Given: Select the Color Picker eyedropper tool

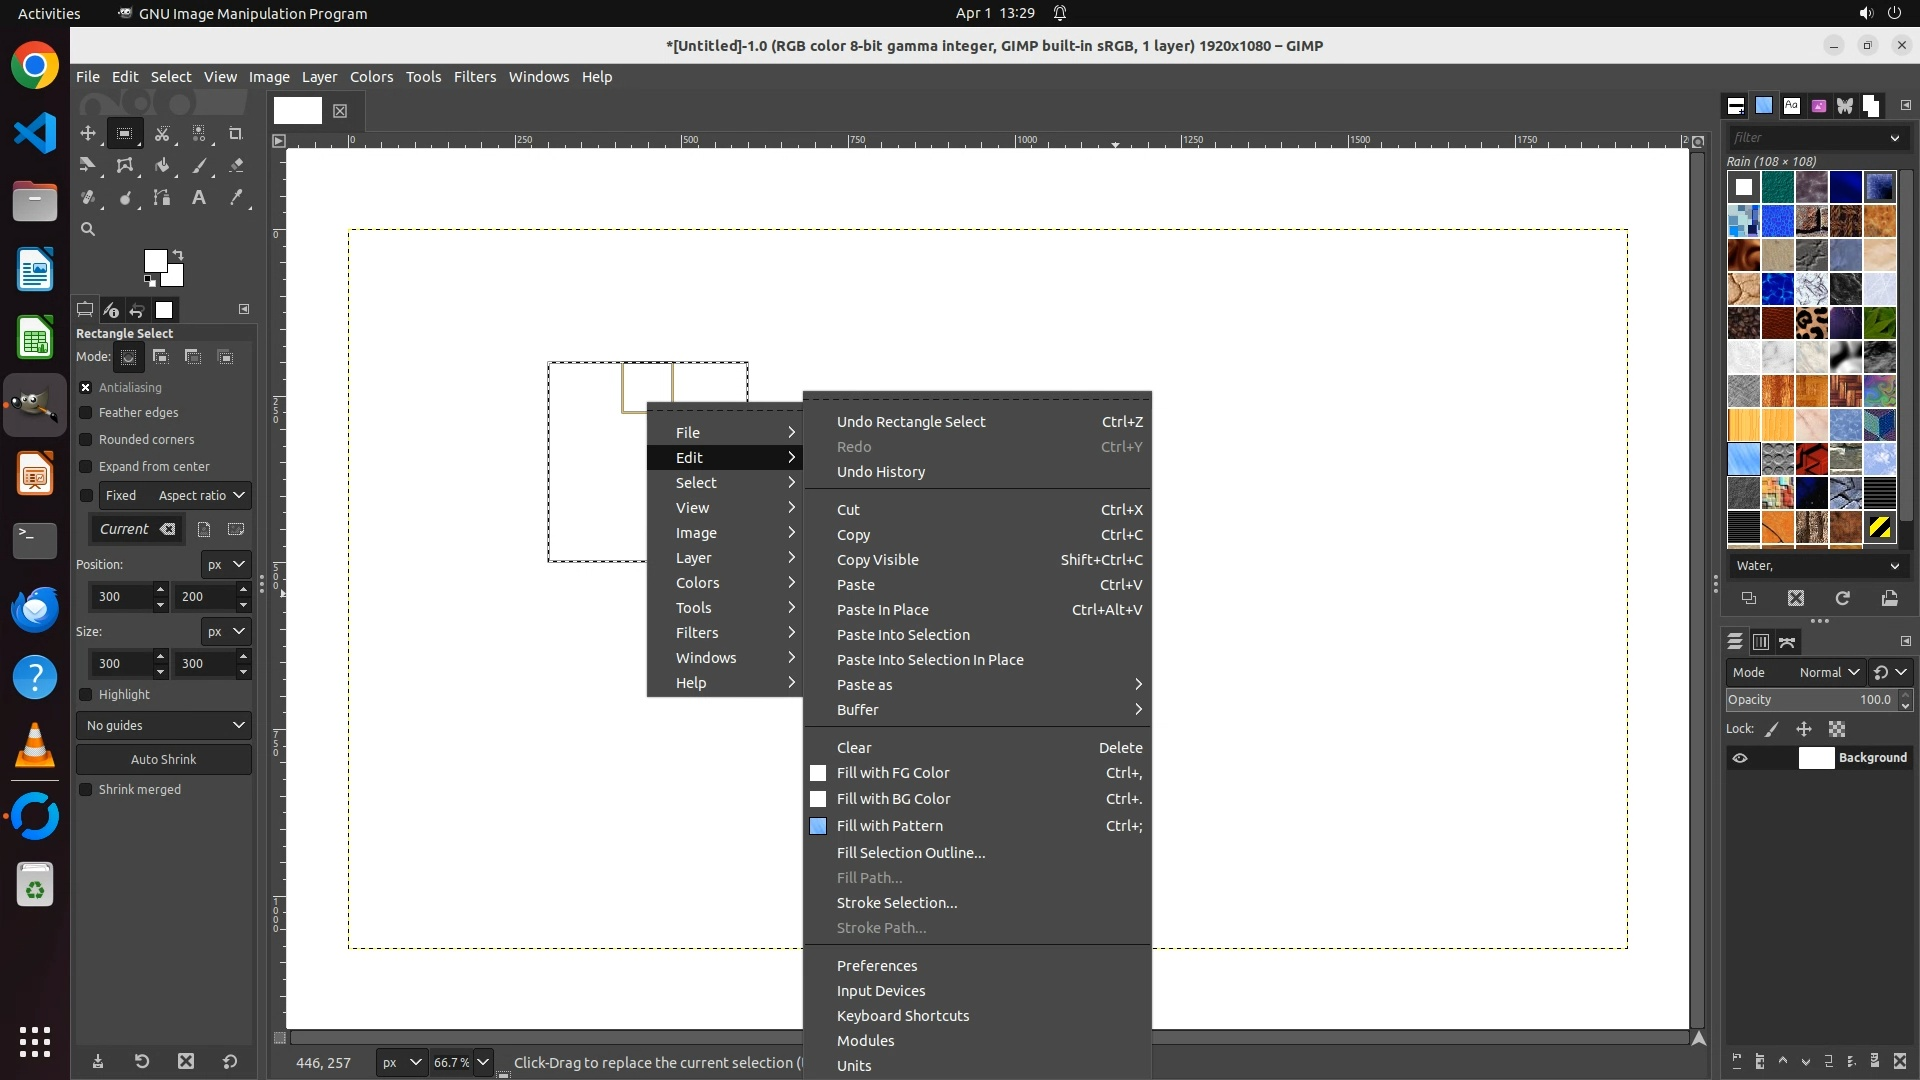Looking at the screenshot, I should coord(236,198).
